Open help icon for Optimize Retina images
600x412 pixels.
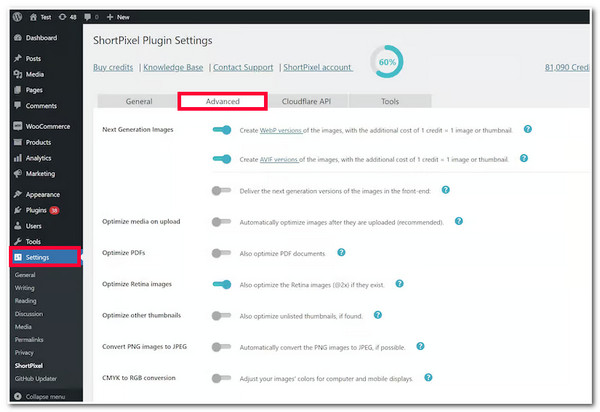(x=399, y=284)
